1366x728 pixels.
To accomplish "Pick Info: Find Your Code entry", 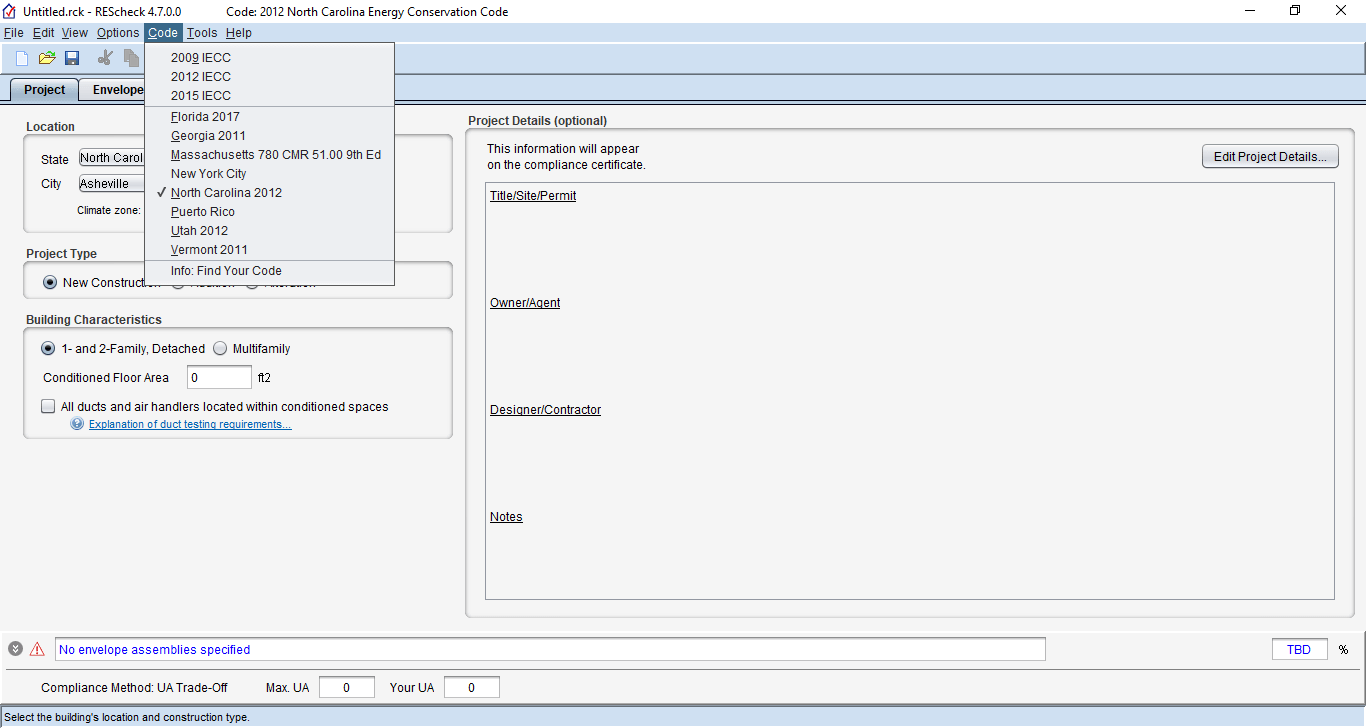I will pyautogui.click(x=226, y=271).
